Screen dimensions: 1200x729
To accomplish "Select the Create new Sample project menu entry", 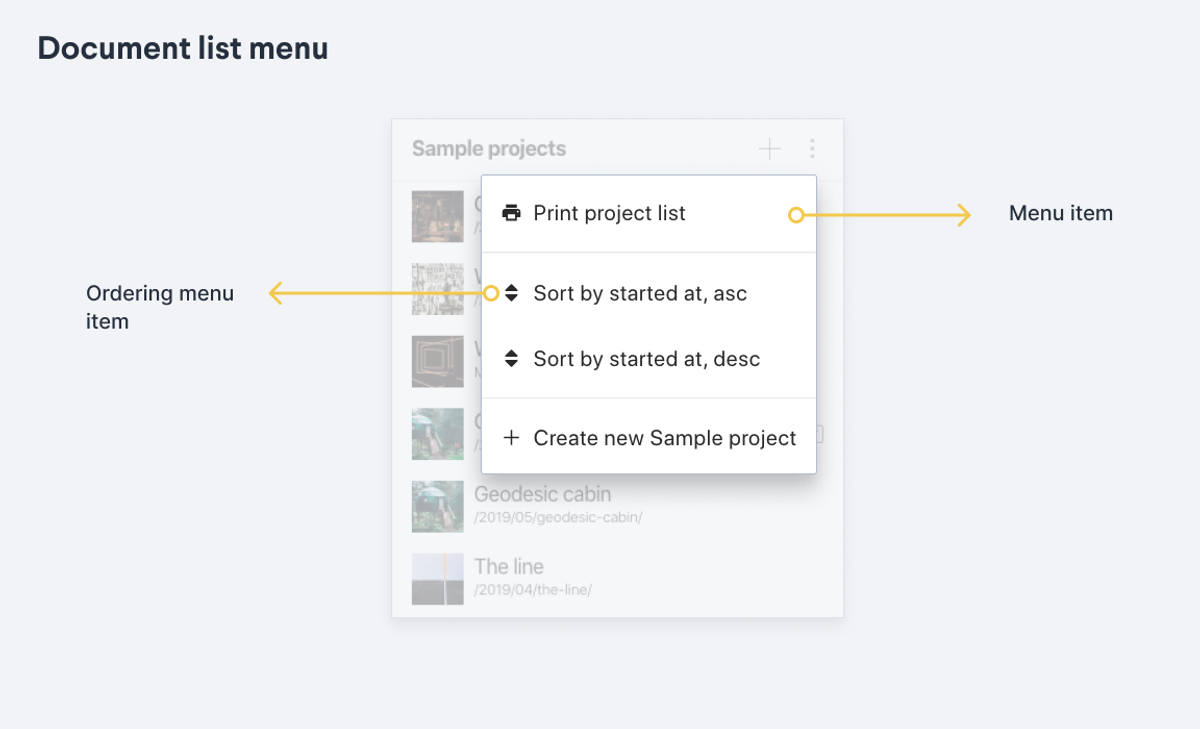I will coord(665,437).
